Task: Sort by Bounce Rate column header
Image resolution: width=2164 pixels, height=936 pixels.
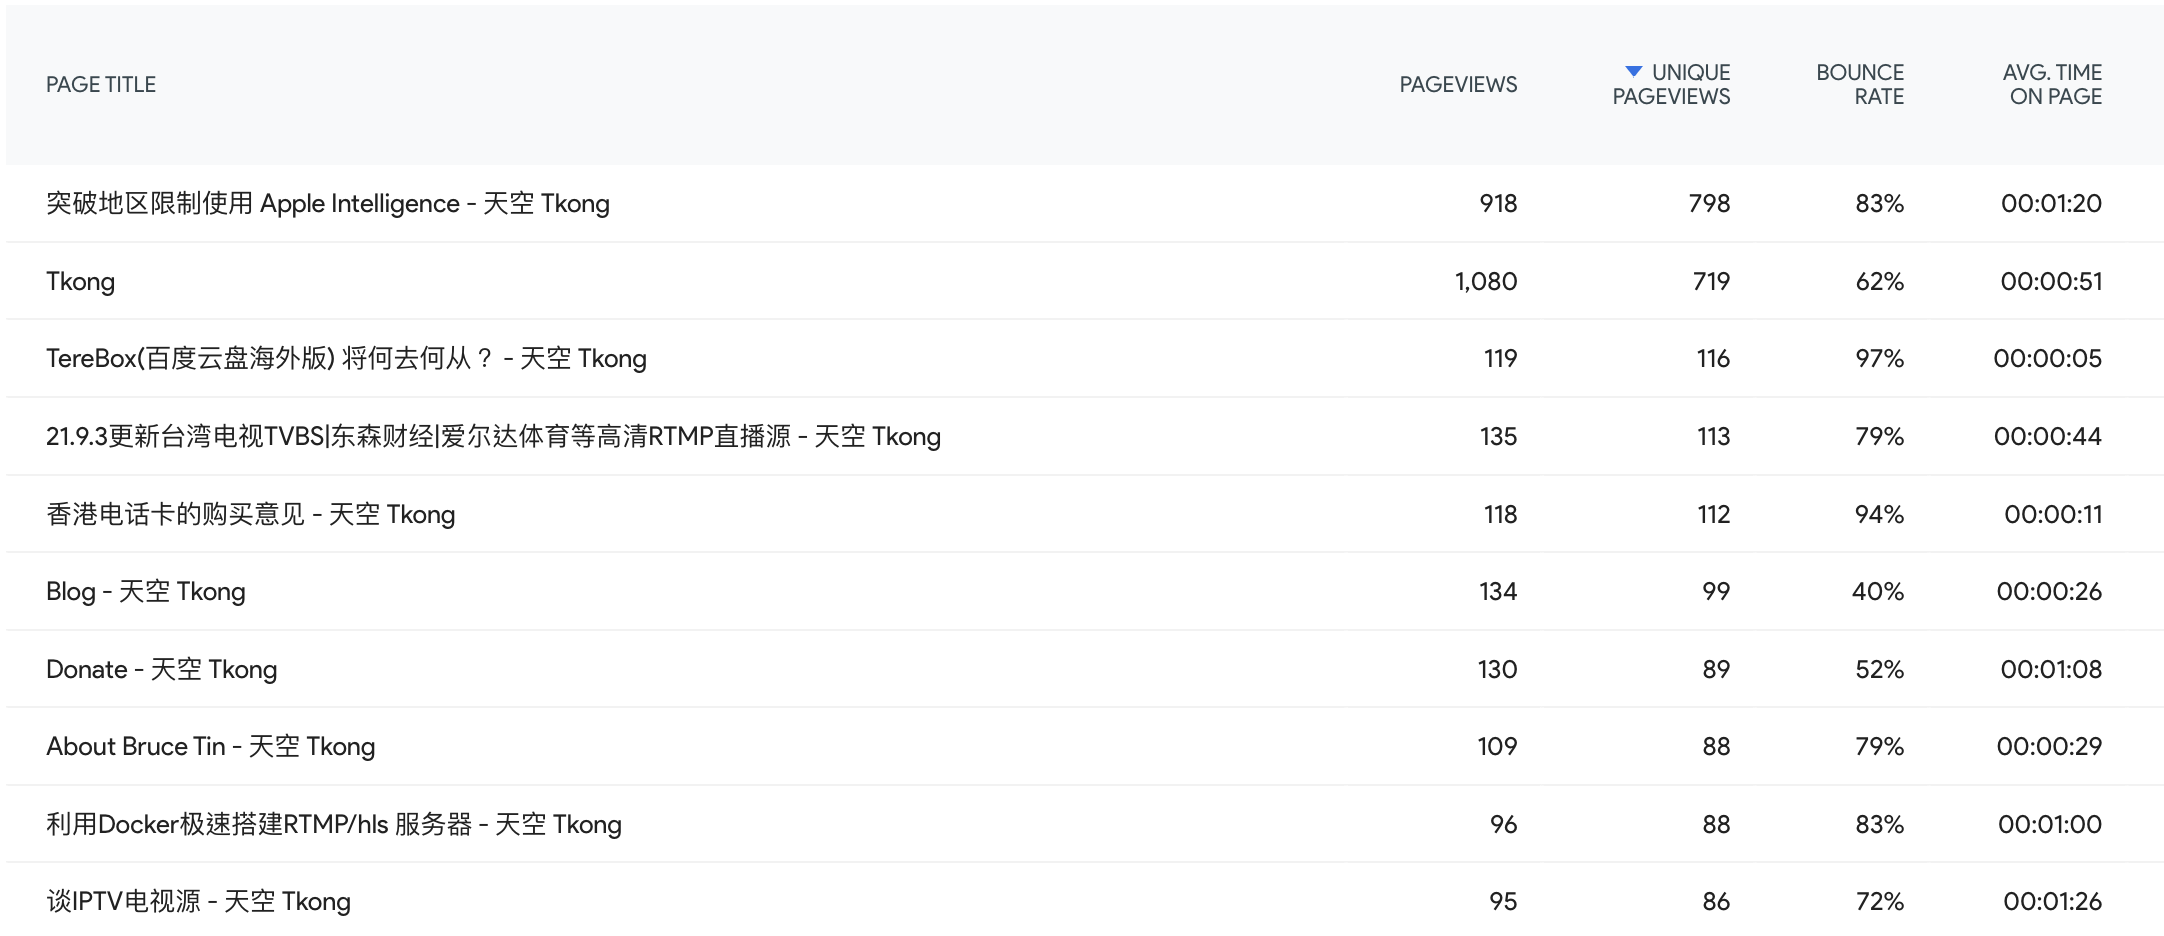Action: tap(1859, 85)
